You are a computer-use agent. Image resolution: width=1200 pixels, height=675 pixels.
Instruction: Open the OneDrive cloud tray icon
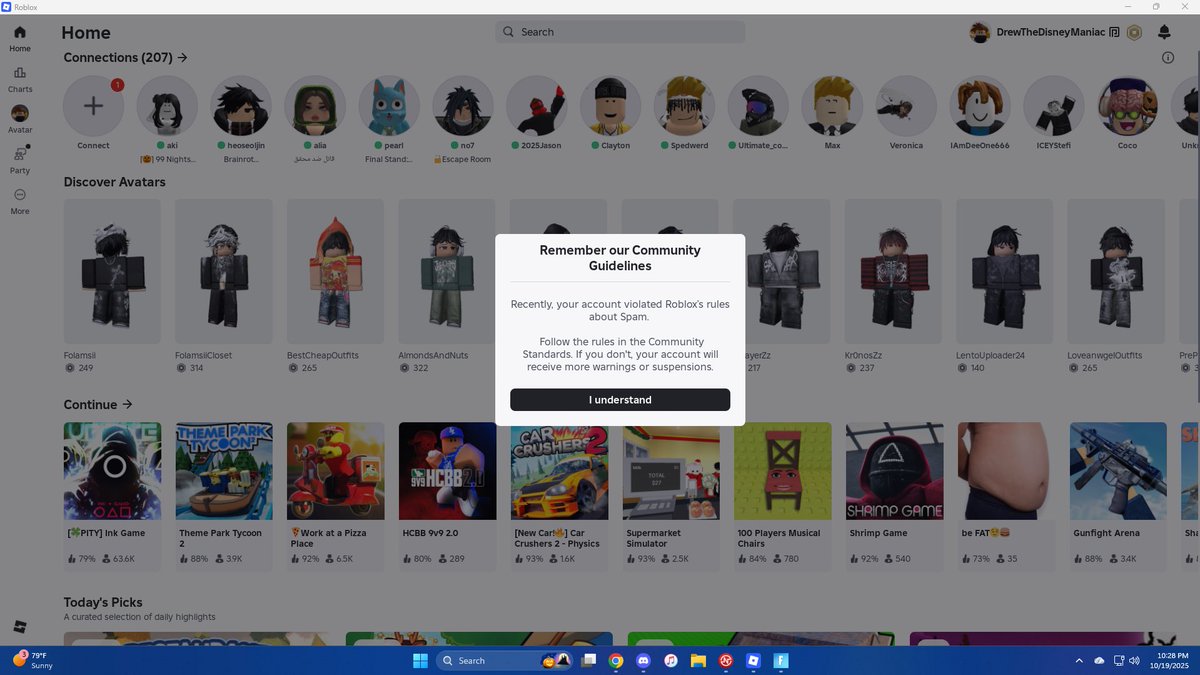click(x=1099, y=660)
